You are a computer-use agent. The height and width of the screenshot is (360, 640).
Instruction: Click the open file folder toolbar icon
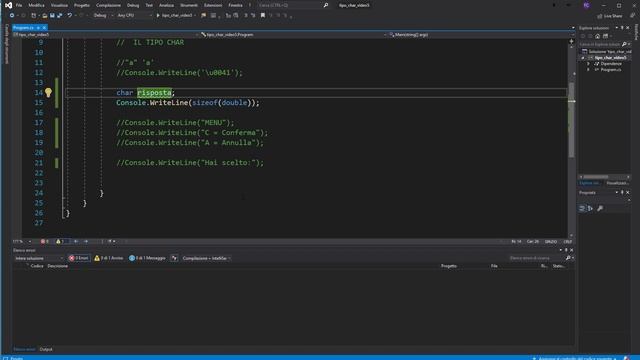[x=44, y=16]
